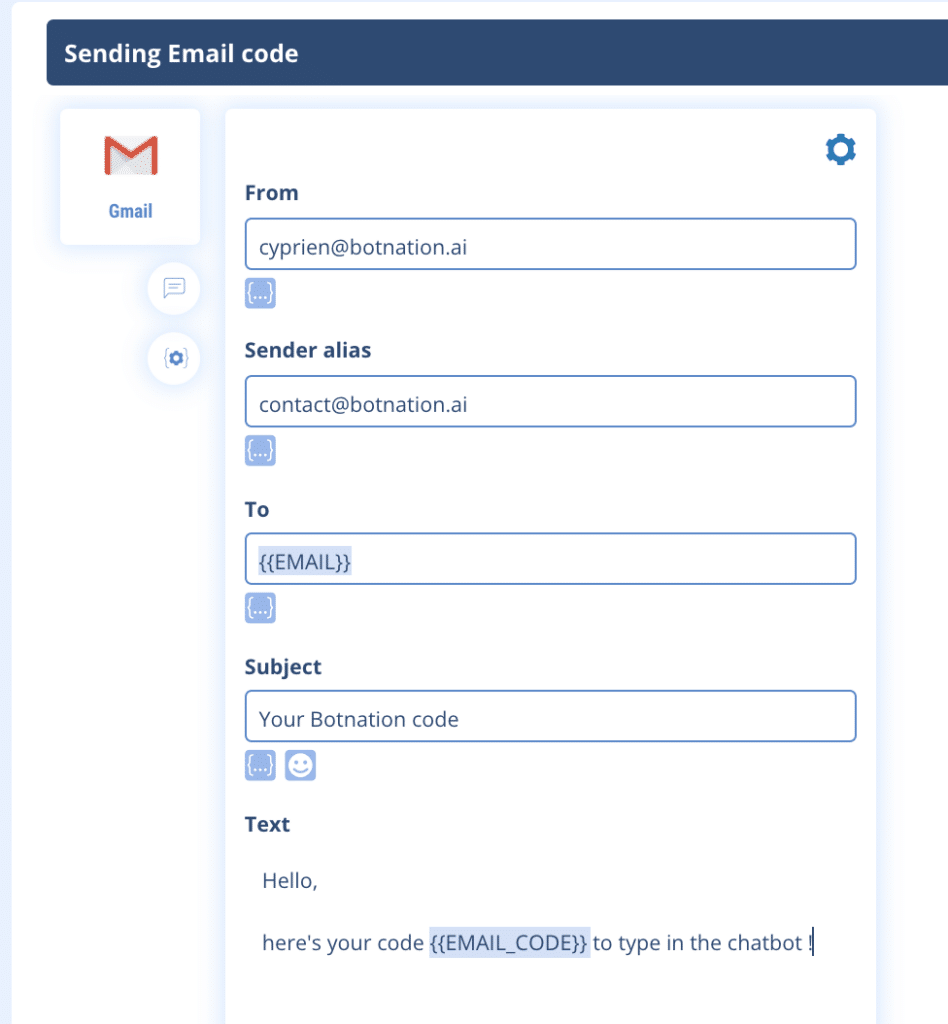Click the "Text" section label

tap(267, 825)
